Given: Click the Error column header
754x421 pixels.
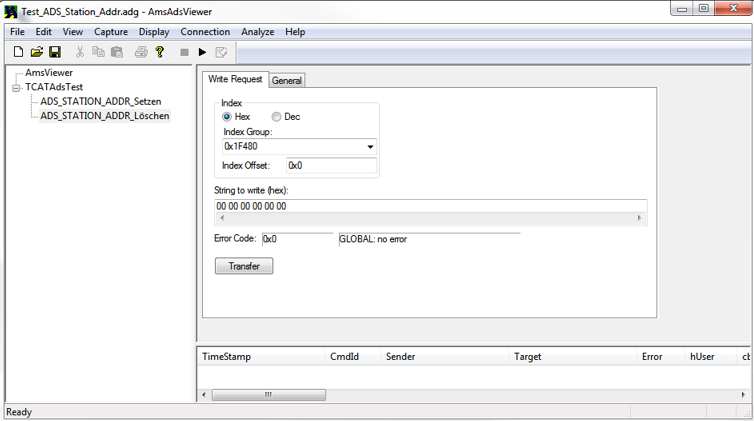Looking at the screenshot, I should pyautogui.click(x=660, y=357).
